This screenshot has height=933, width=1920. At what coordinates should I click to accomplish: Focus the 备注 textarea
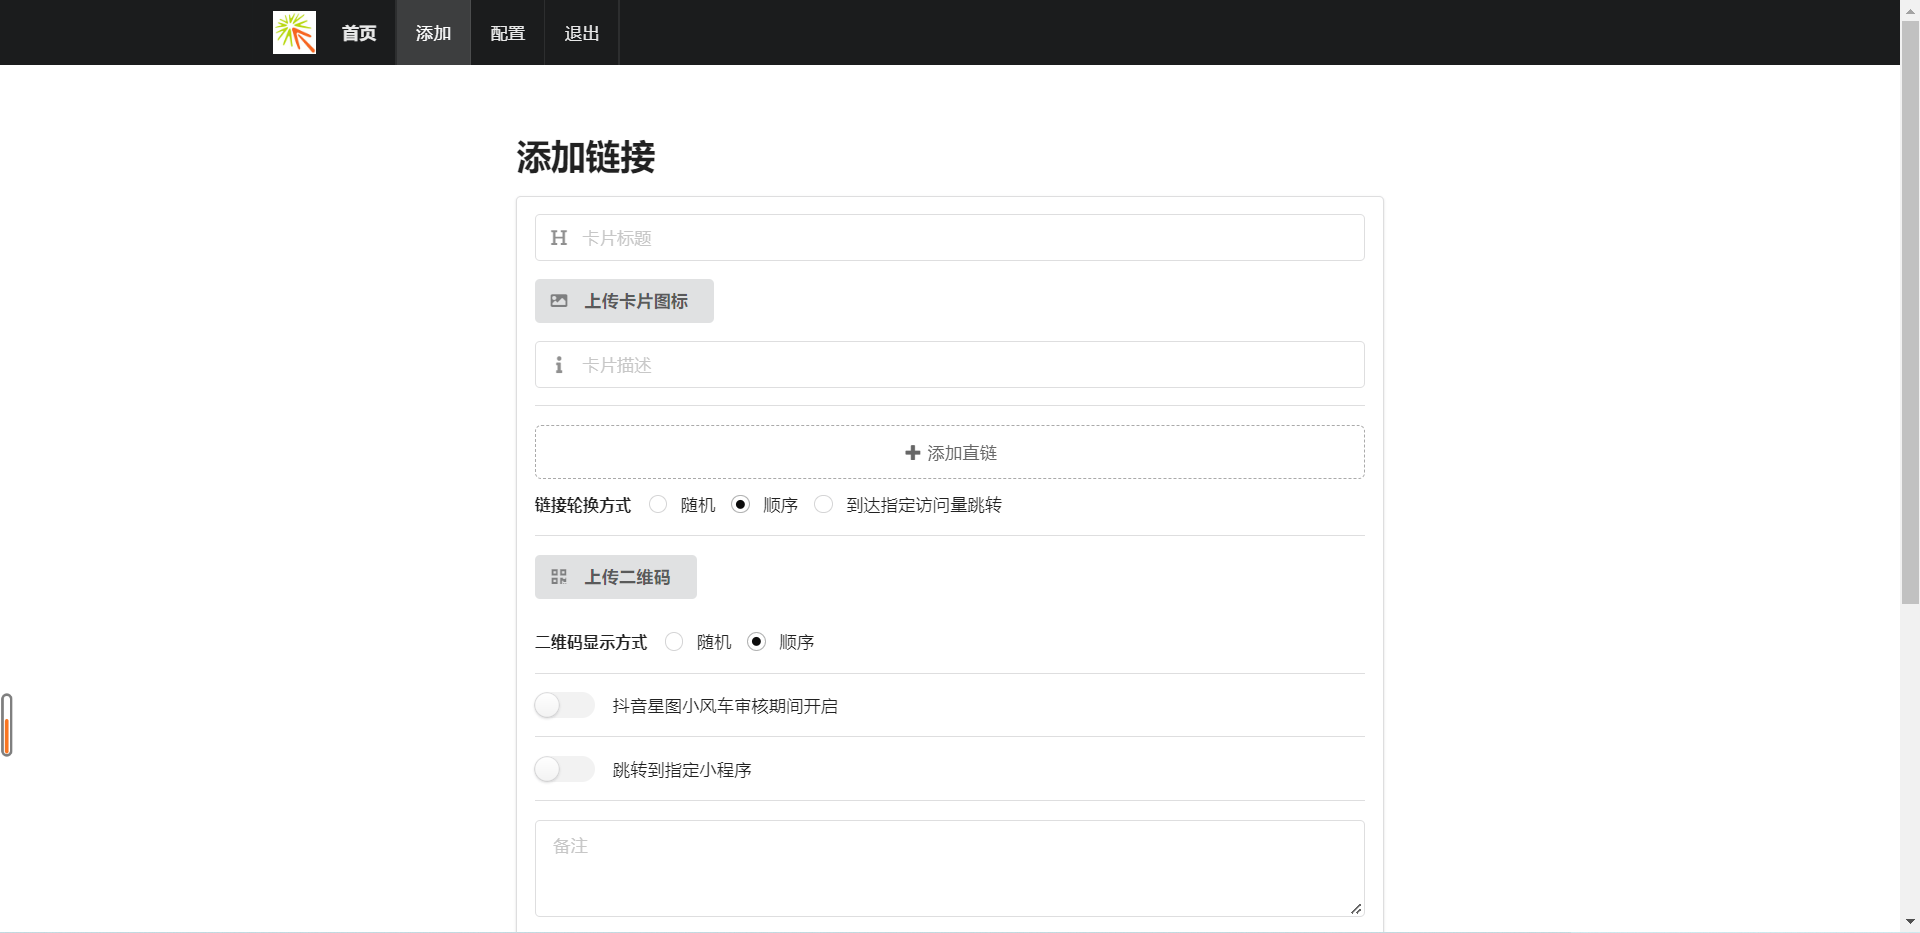point(949,868)
